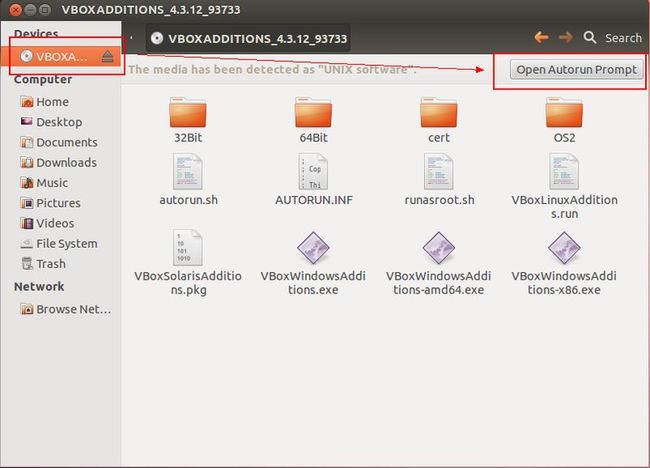Close the window with red button

pos(16,9)
